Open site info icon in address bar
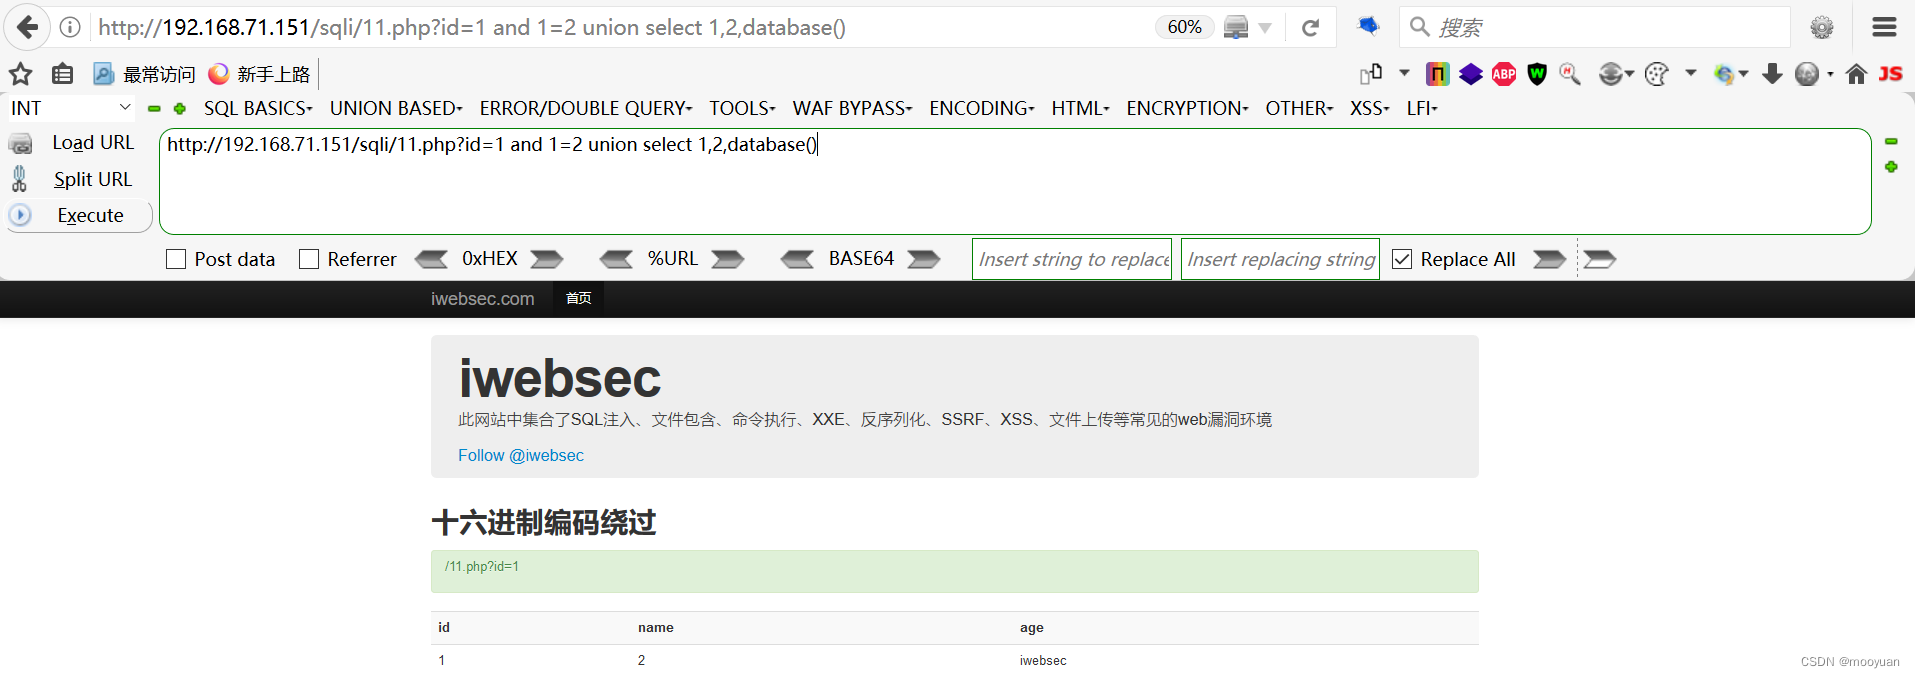 pos(70,27)
